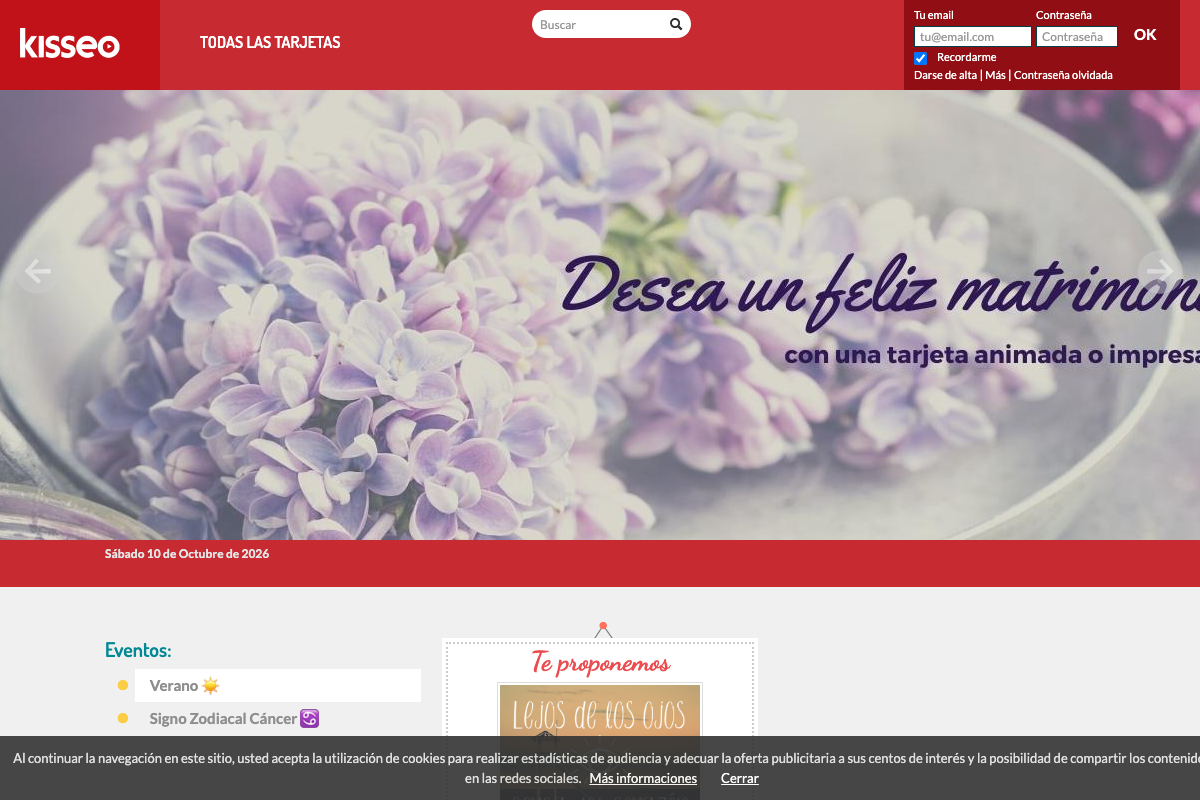Open the Todas las tarjetas menu
The height and width of the screenshot is (800, 1200).
click(x=270, y=42)
